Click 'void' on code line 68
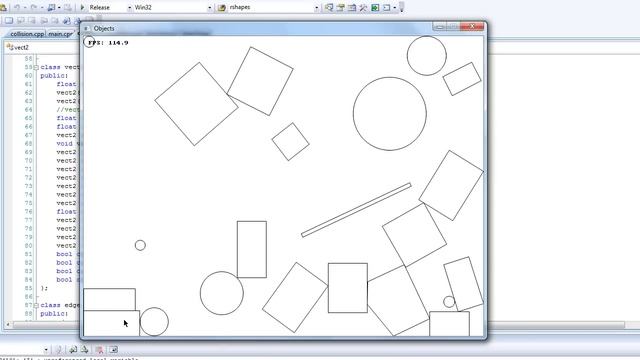 (x=64, y=144)
